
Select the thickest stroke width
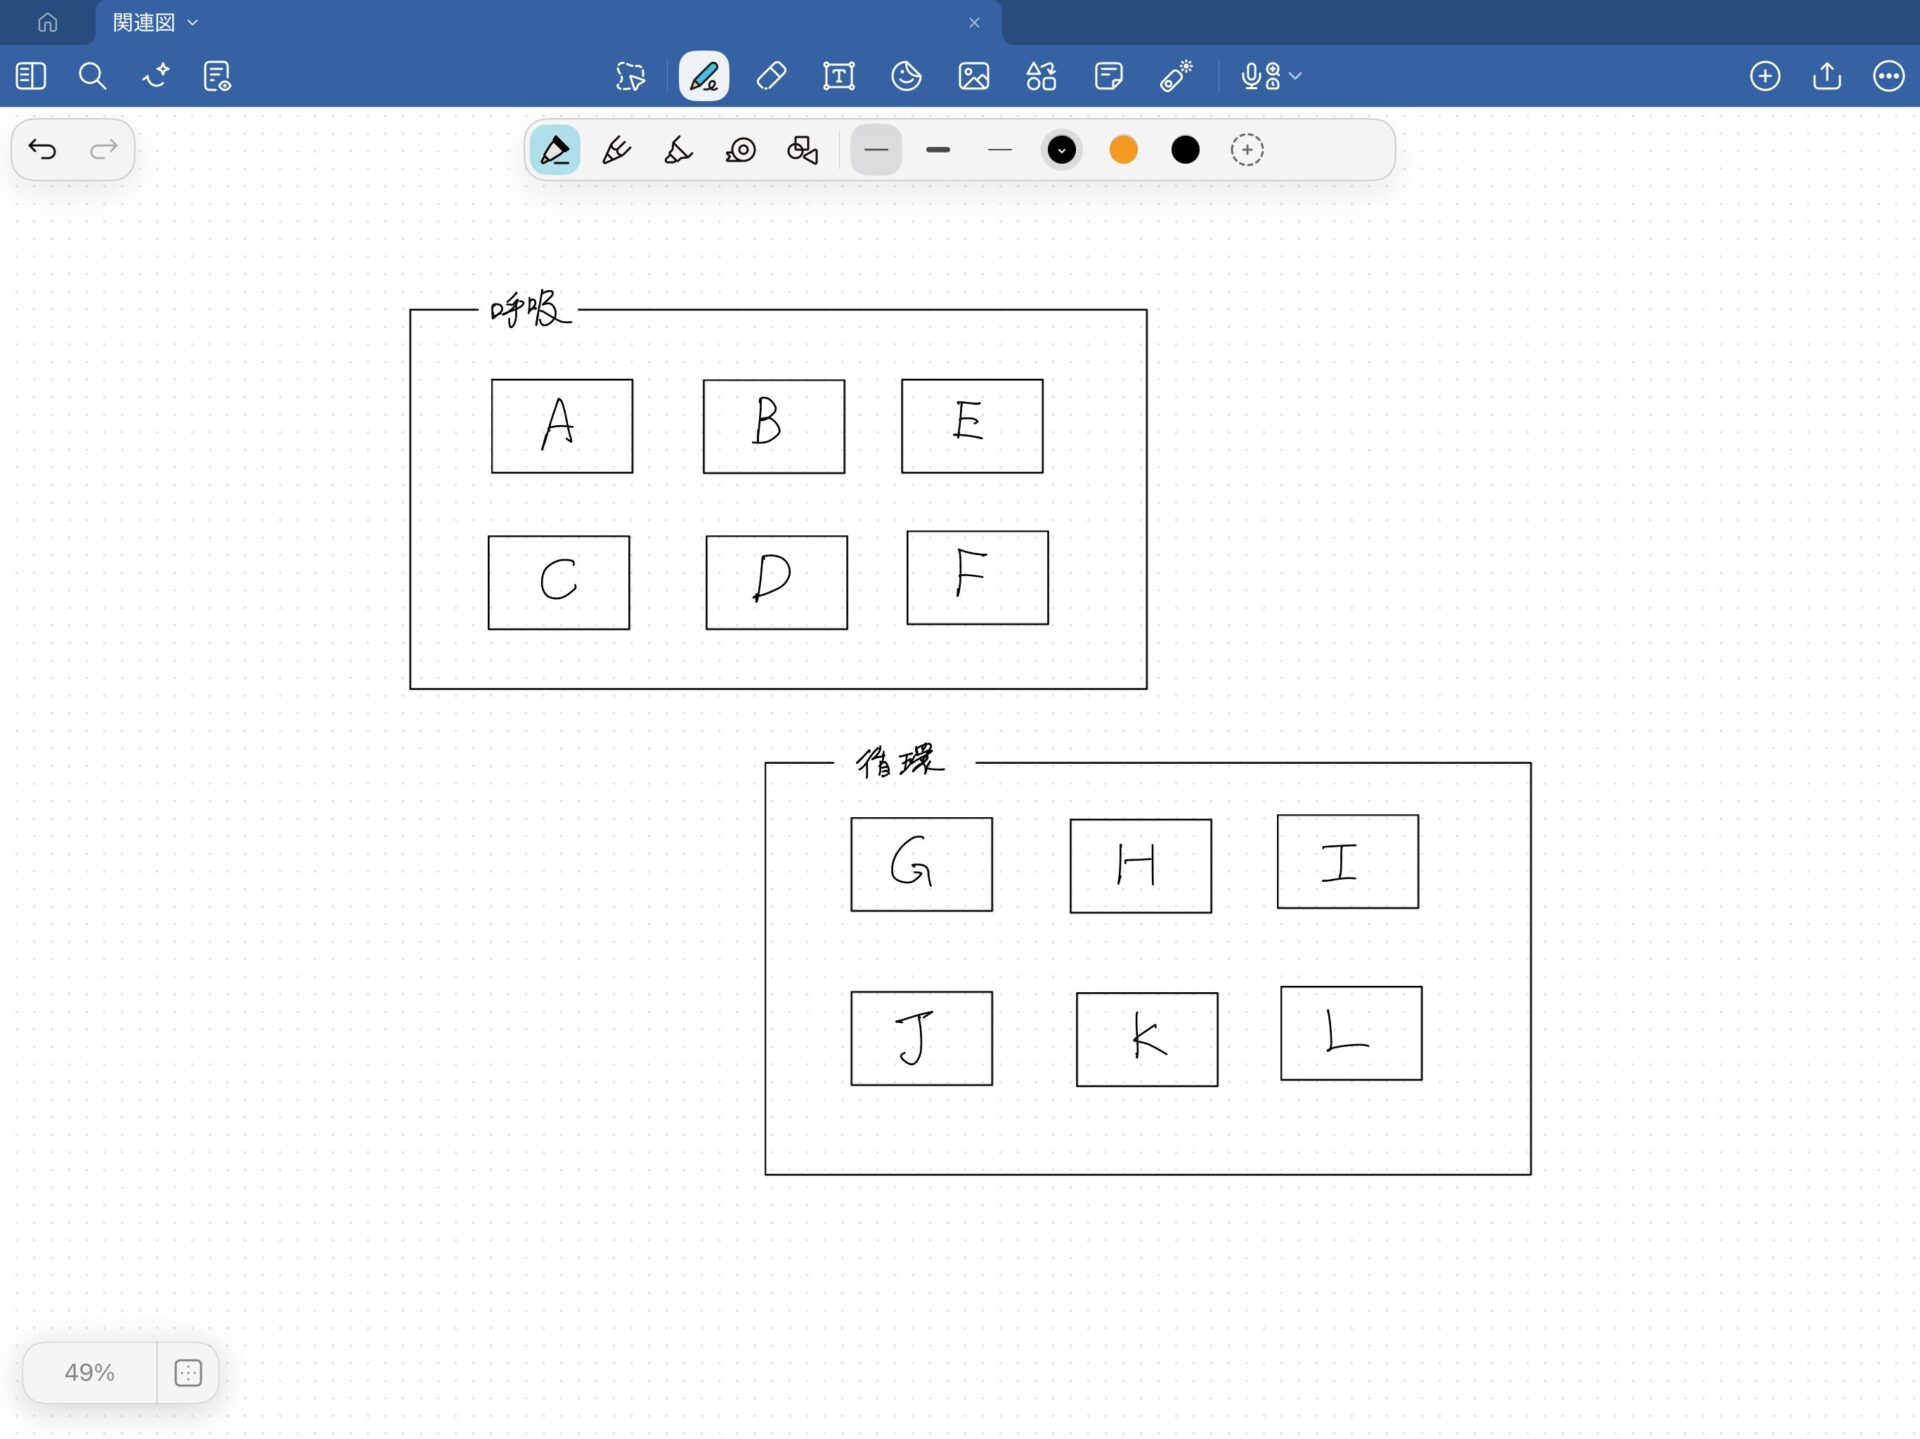click(x=938, y=150)
